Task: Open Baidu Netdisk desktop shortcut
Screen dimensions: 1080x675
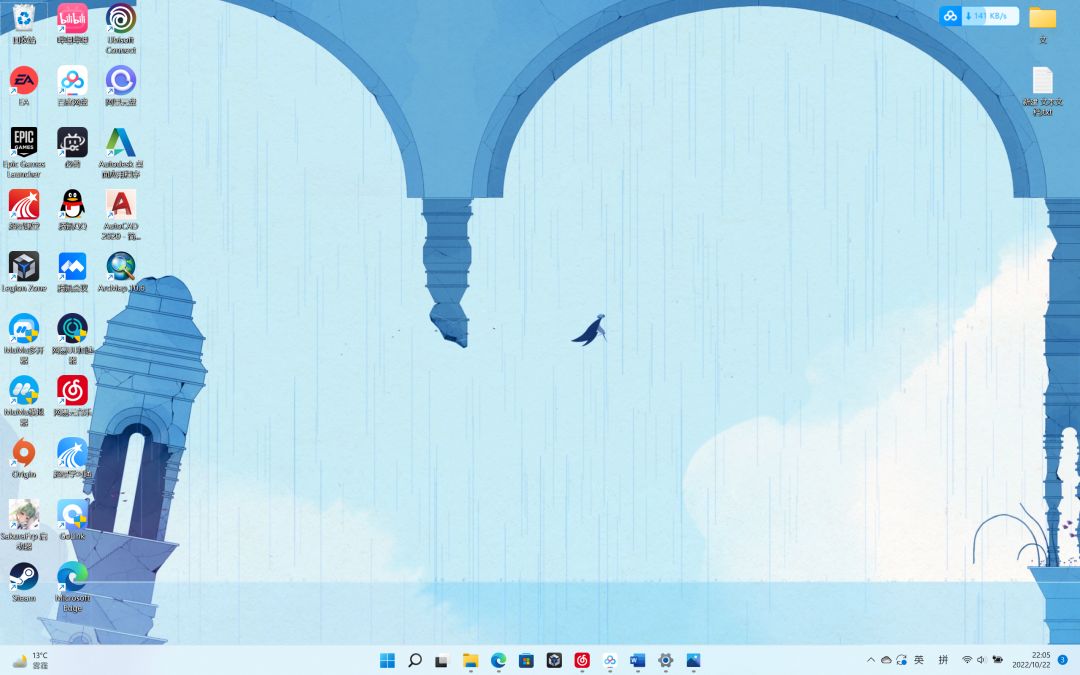Action: (x=72, y=80)
